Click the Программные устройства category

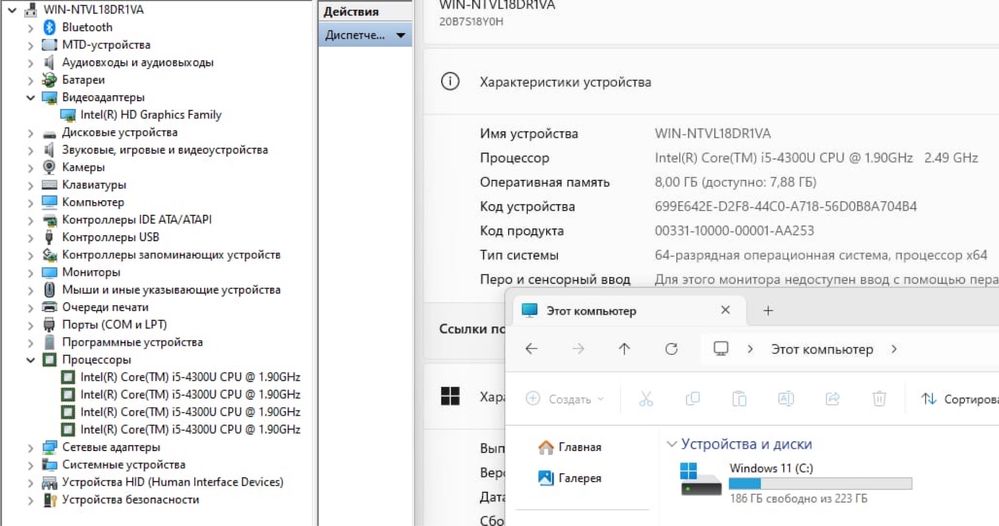point(132,343)
